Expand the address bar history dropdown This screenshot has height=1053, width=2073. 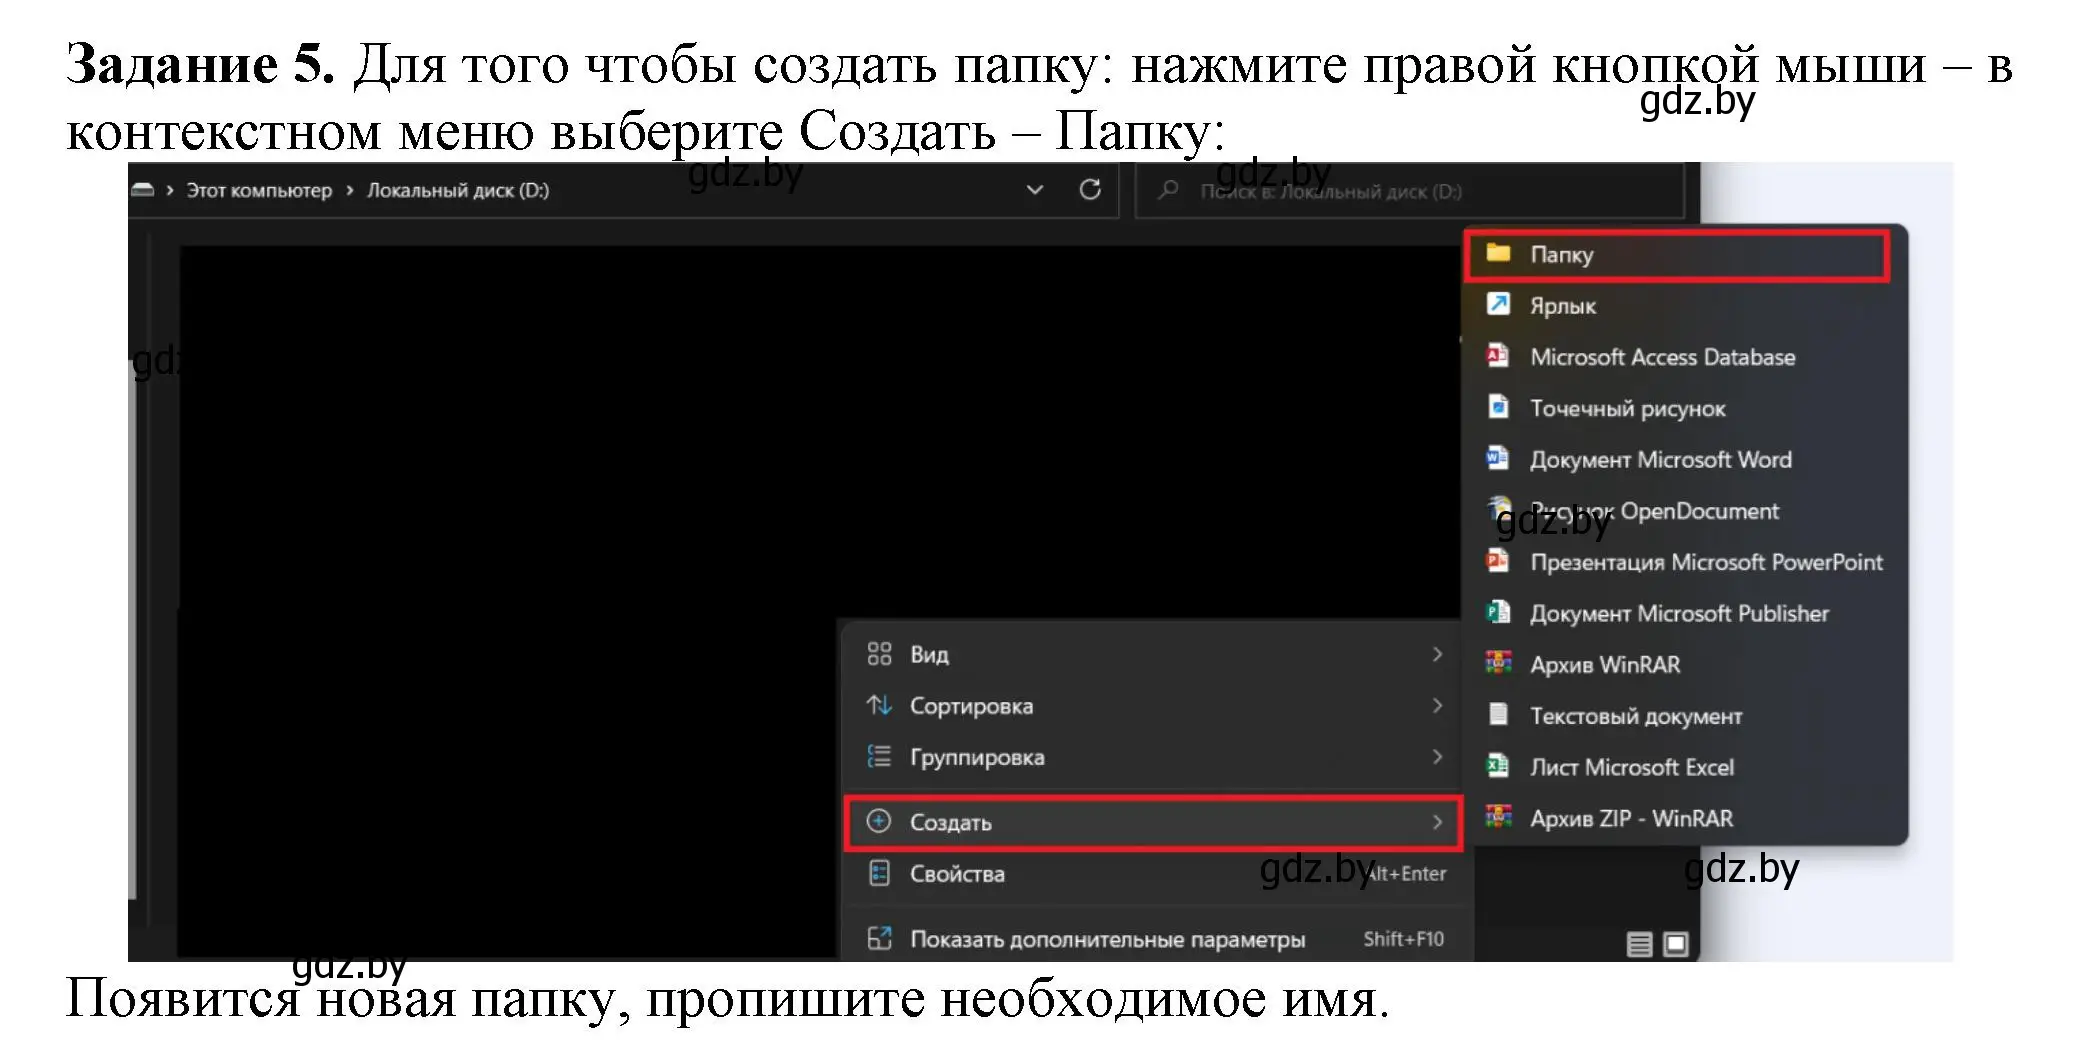pos(1035,190)
